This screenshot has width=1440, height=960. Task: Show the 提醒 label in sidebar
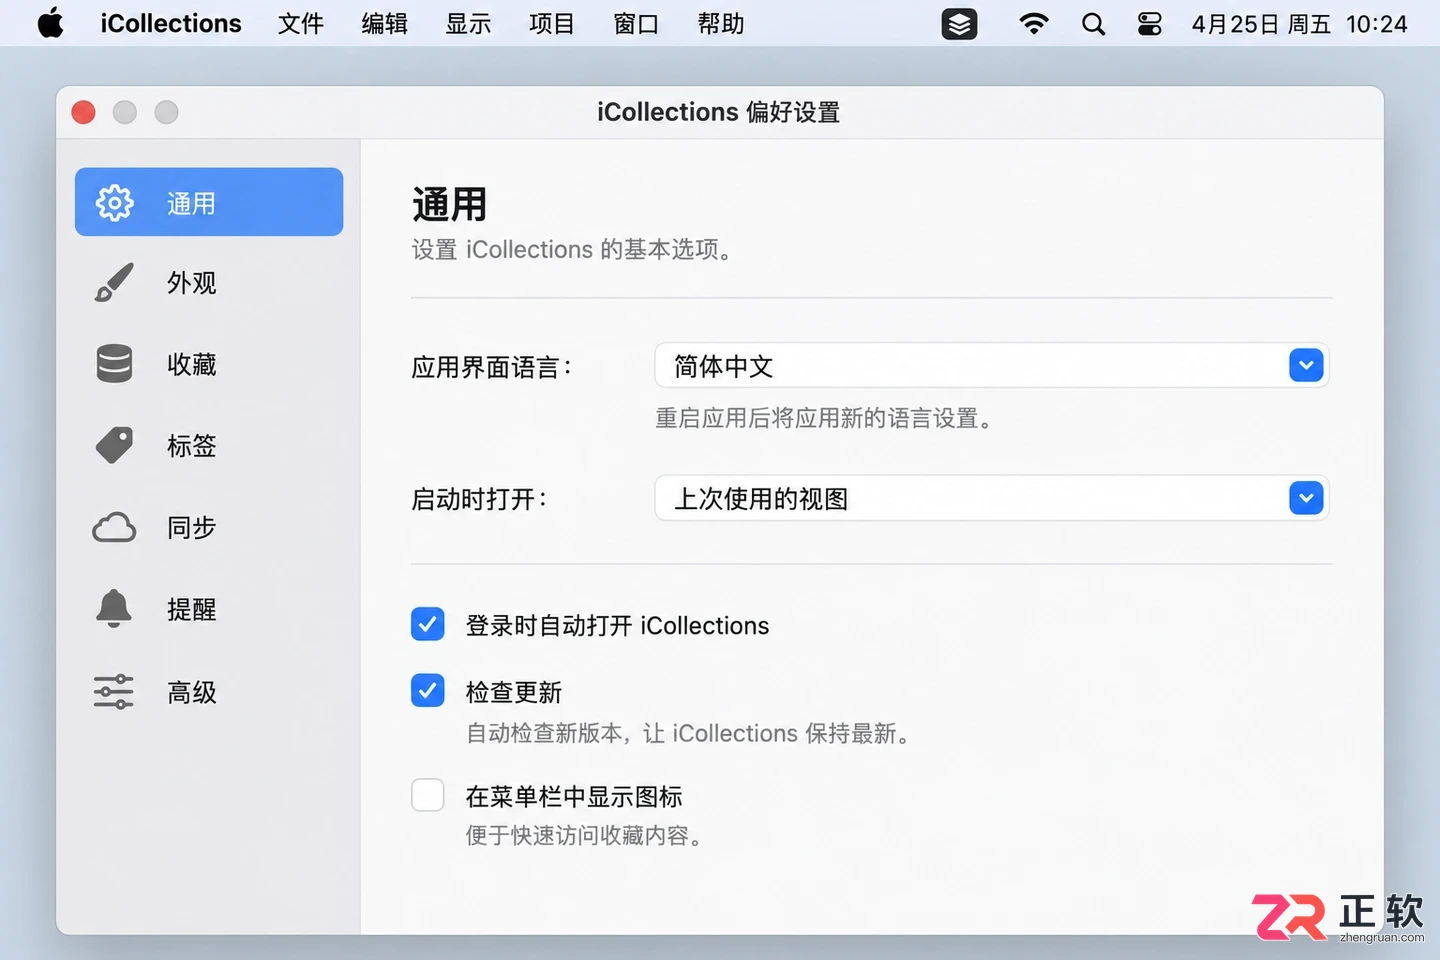click(192, 610)
